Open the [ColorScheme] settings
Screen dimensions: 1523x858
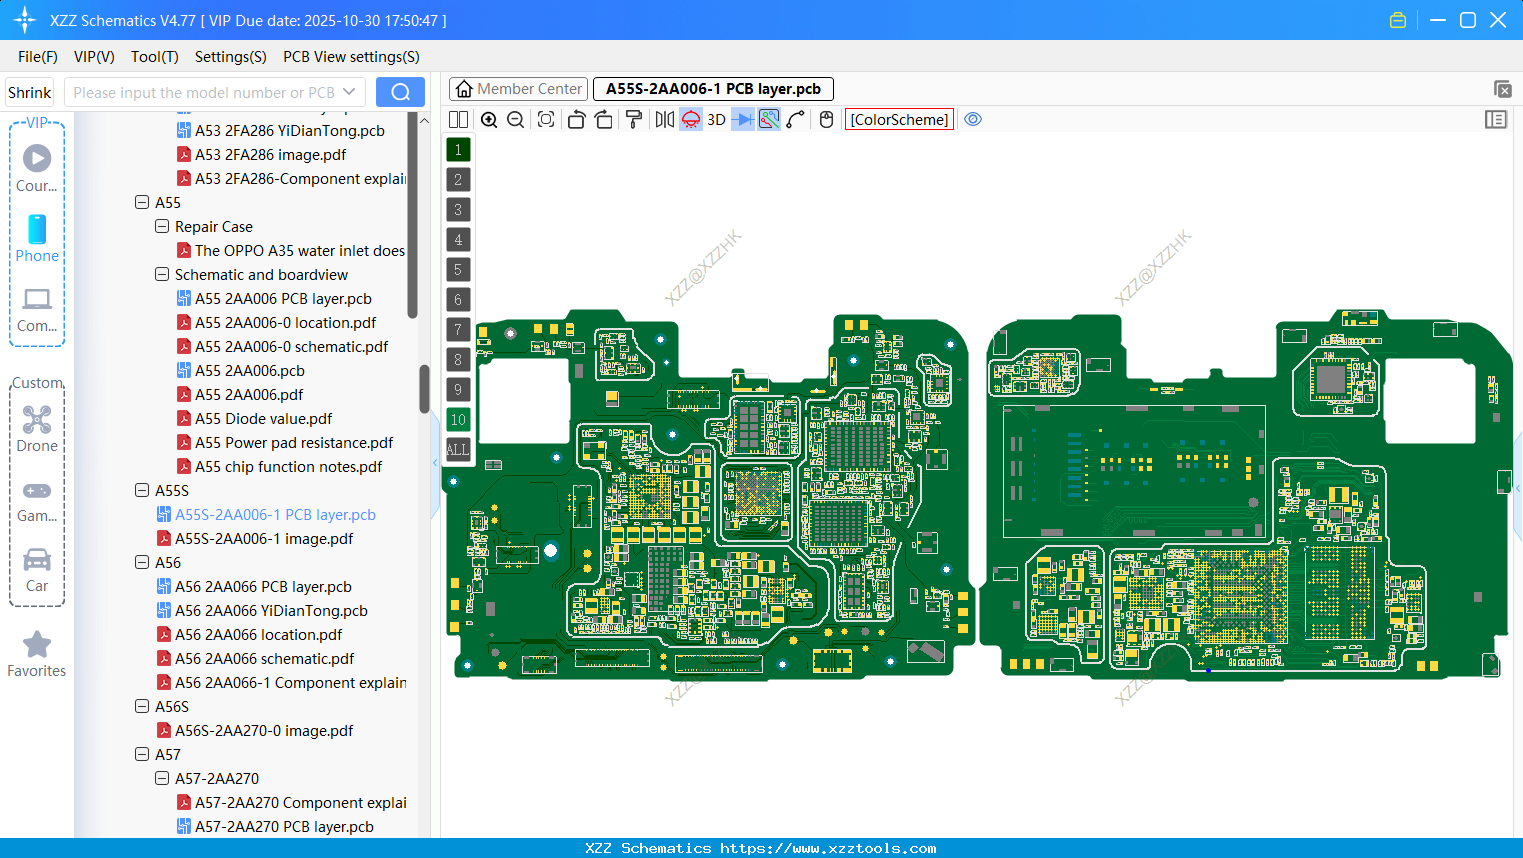[899, 119]
